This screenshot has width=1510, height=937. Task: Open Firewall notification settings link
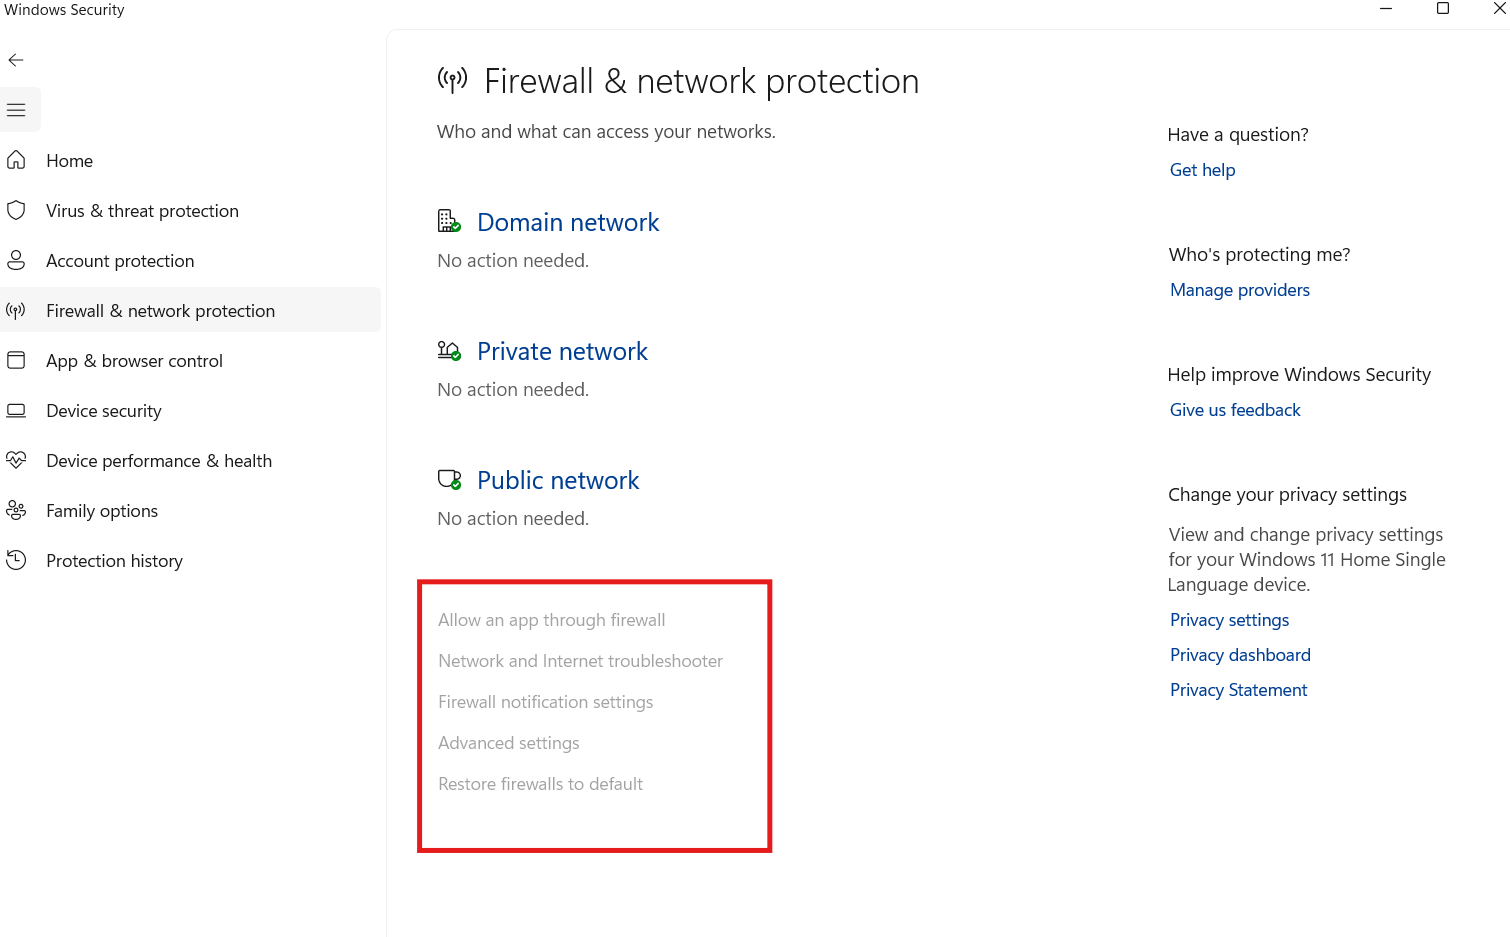click(x=545, y=702)
